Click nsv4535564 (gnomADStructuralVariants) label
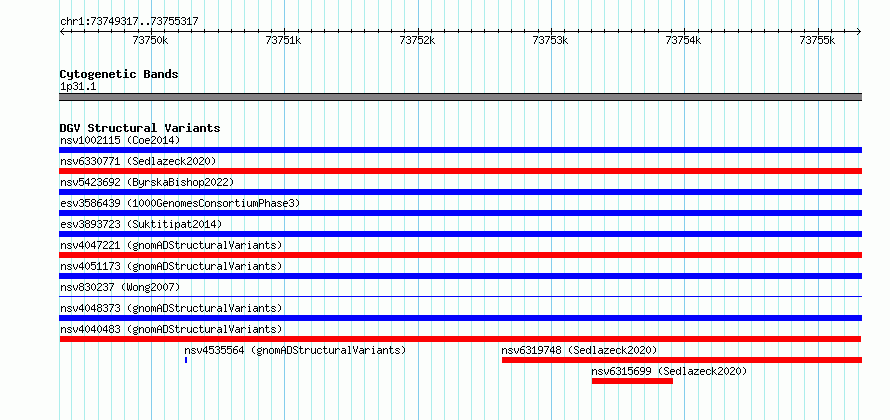Viewport: 890px width, 420px height. 295,350
